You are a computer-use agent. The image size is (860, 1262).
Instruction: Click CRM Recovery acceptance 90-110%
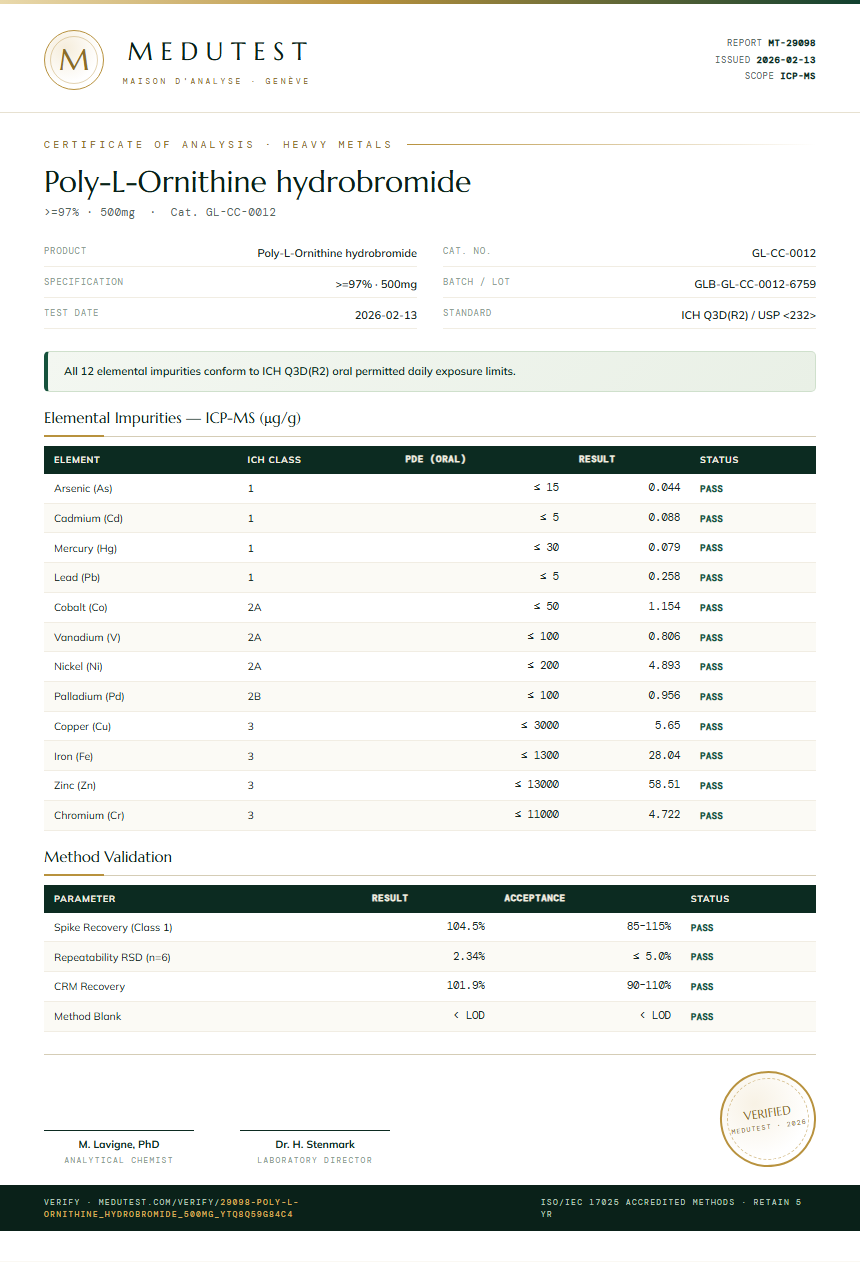pyautogui.click(x=649, y=986)
